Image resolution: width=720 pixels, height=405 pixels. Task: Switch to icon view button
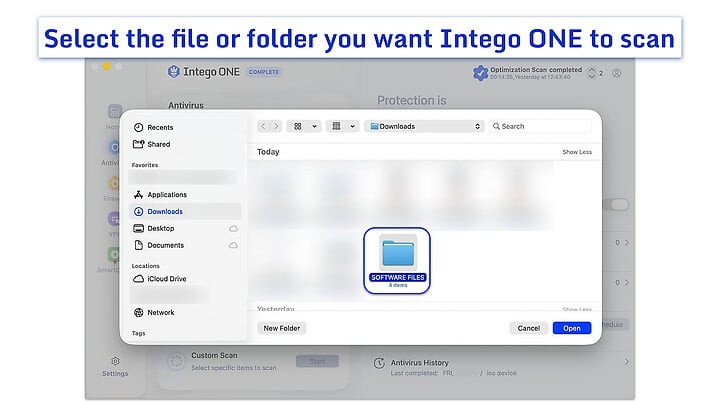[x=298, y=126]
